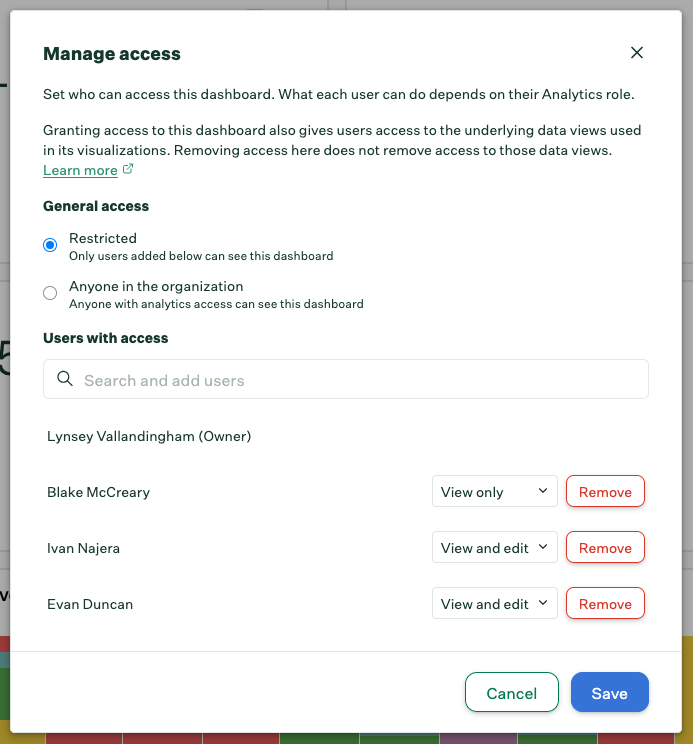Focus the Search and add users field
Image resolution: width=693 pixels, height=744 pixels.
tap(346, 379)
